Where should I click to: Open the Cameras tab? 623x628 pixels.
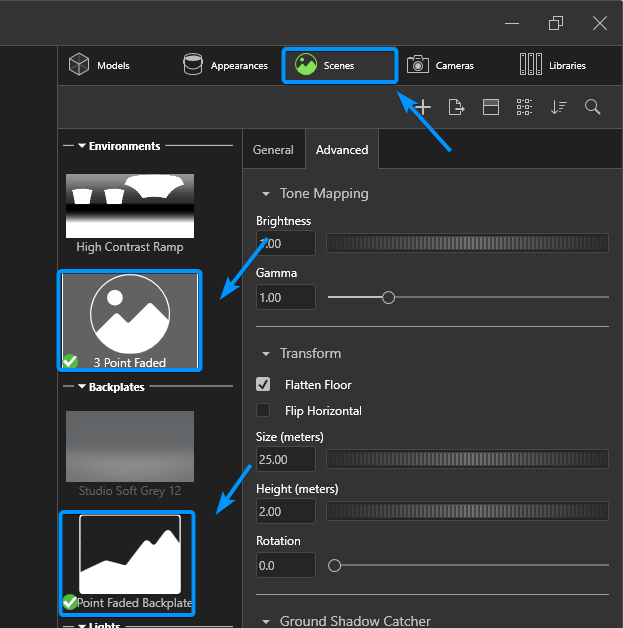pos(440,65)
